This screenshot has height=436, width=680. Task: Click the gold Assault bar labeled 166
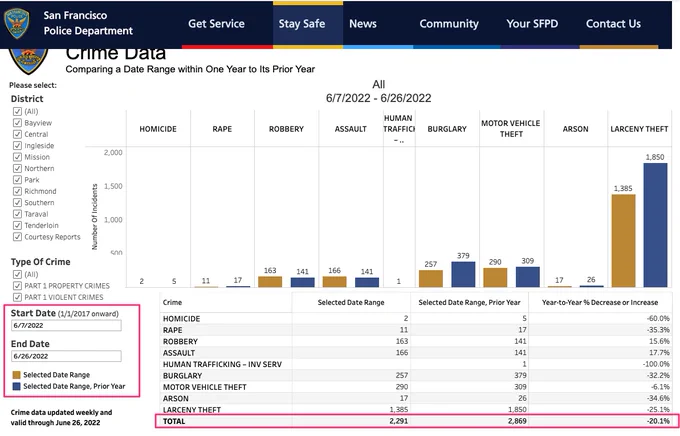point(334,282)
